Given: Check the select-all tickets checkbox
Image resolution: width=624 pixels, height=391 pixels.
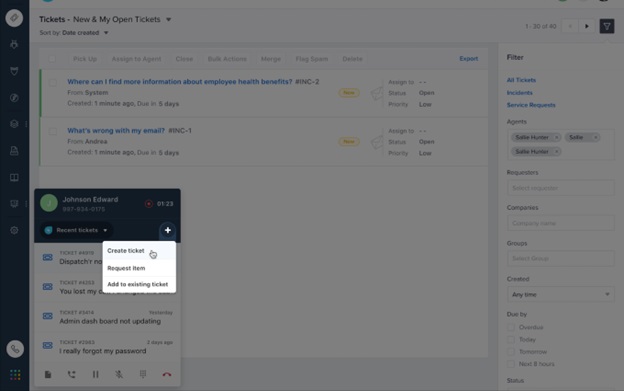Looking at the screenshot, I should pos(52,59).
